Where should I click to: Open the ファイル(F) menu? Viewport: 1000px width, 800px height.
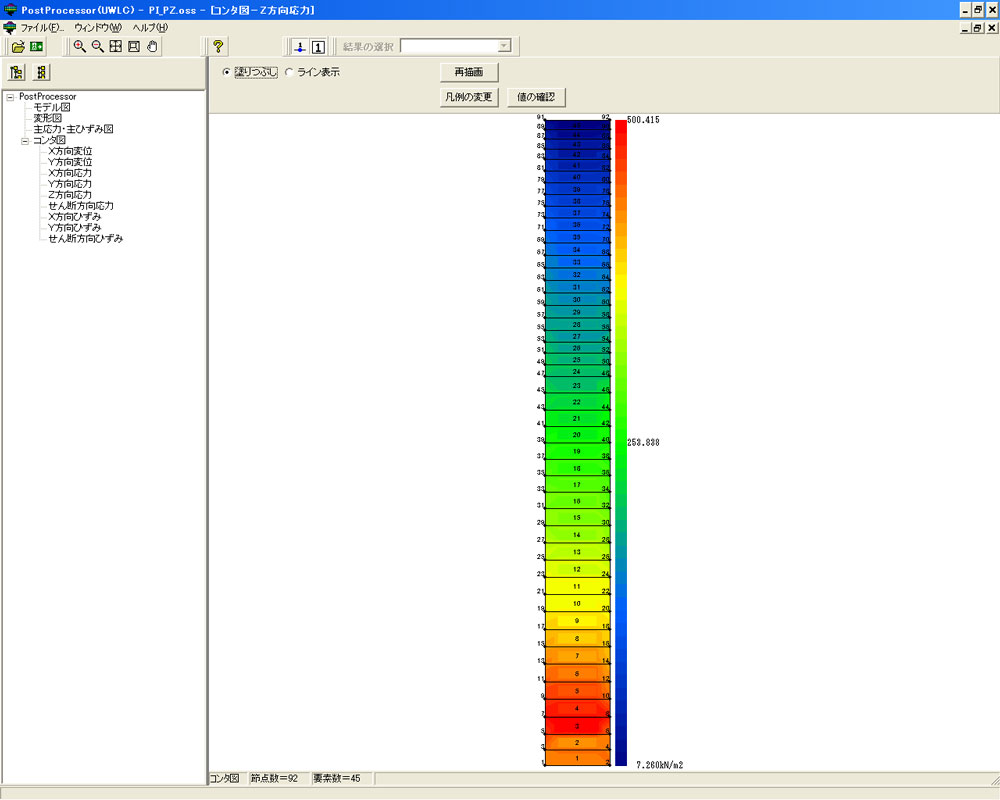pyautogui.click(x=42, y=27)
